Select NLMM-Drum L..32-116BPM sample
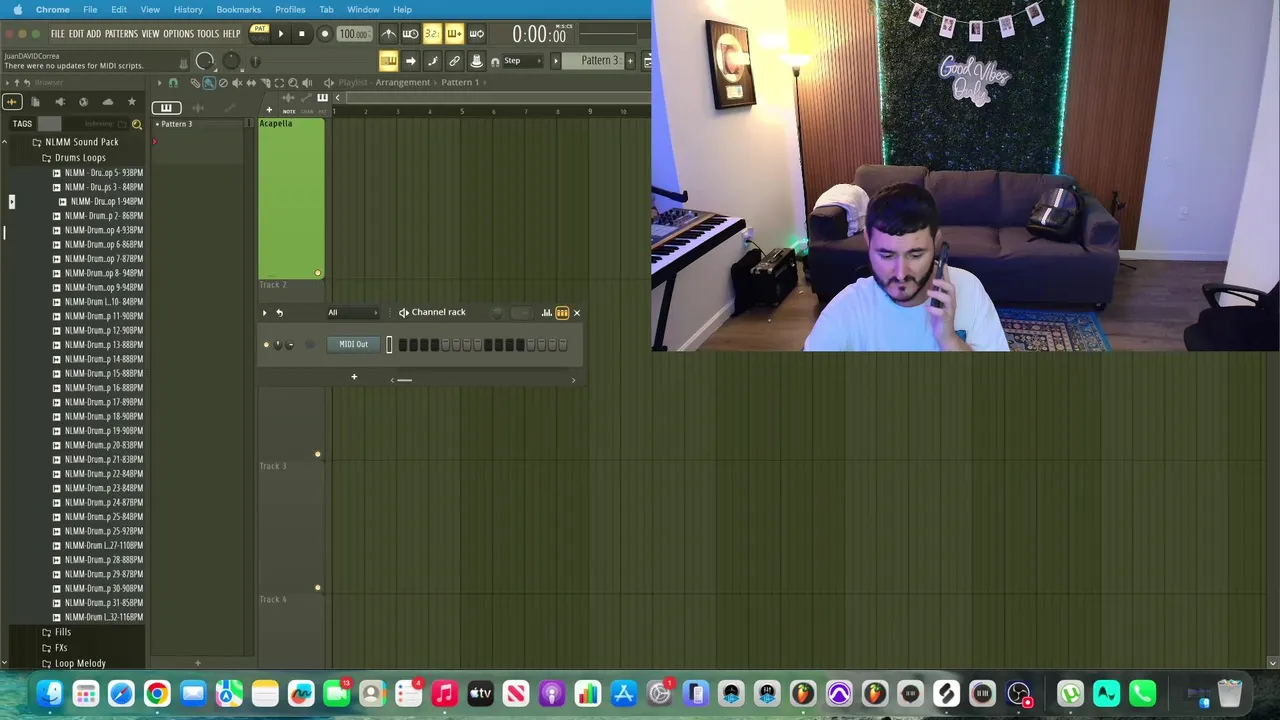The width and height of the screenshot is (1280, 720). click(x=103, y=617)
